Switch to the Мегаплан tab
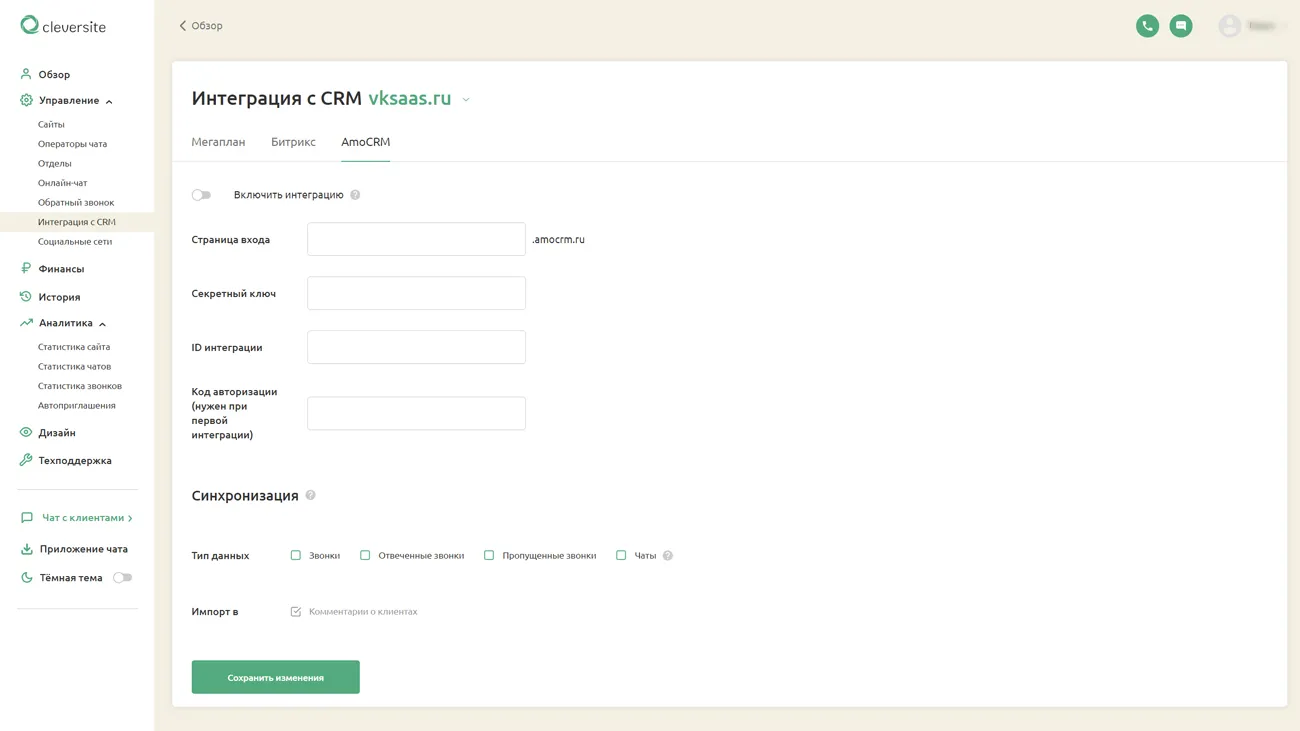 pos(218,142)
